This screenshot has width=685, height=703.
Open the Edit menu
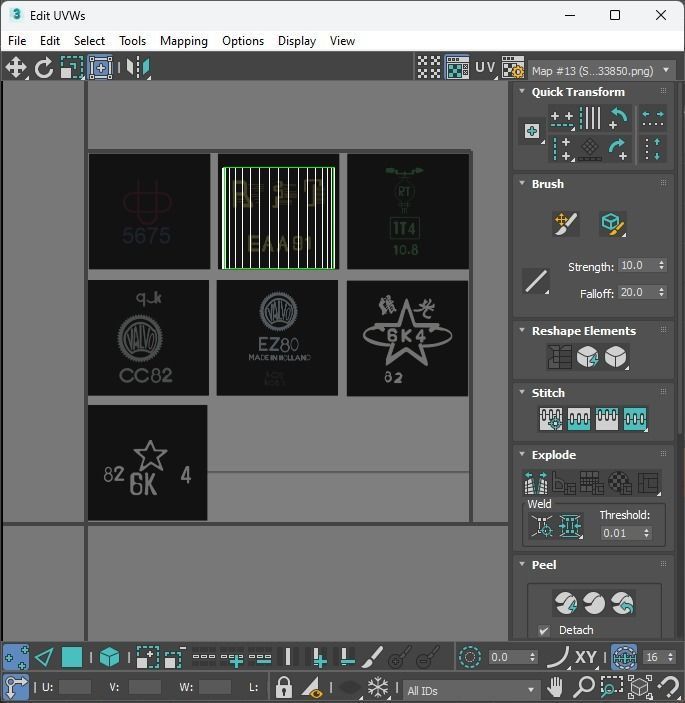click(50, 41)
